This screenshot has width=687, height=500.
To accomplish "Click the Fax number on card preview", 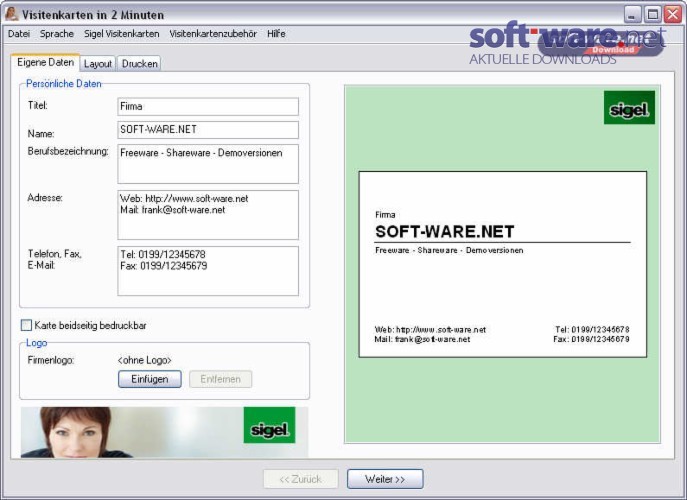I will (591, 339).
